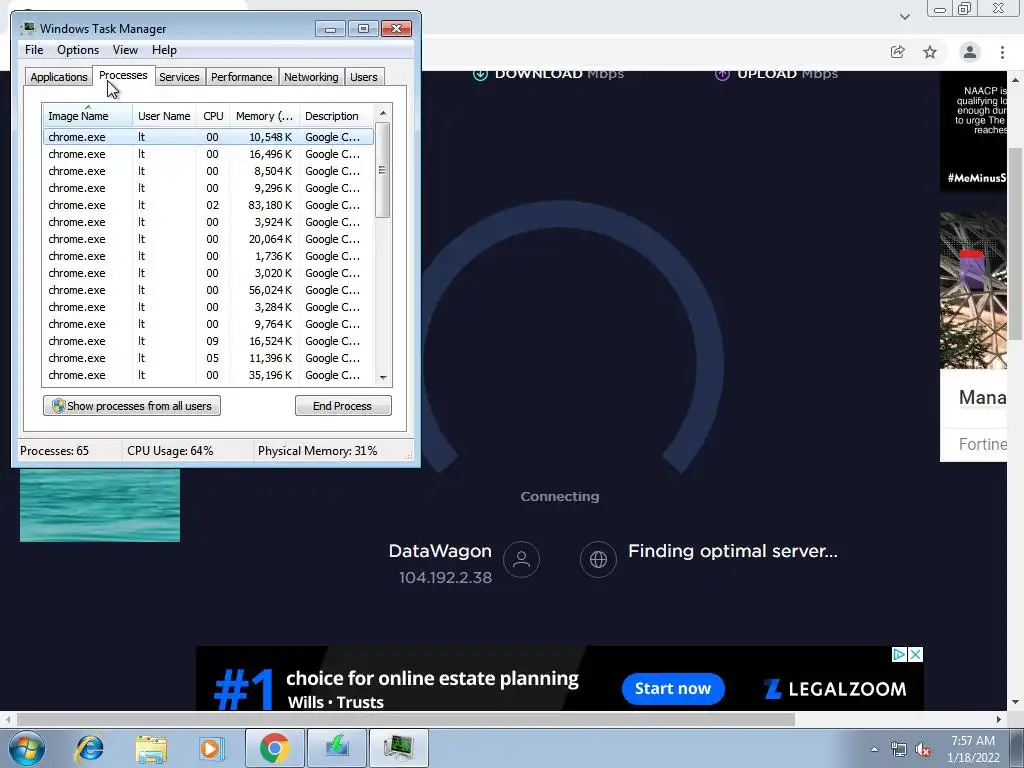Click browser page vertical scrollbar thumb
The image size is (1024, 768).
1015,243
